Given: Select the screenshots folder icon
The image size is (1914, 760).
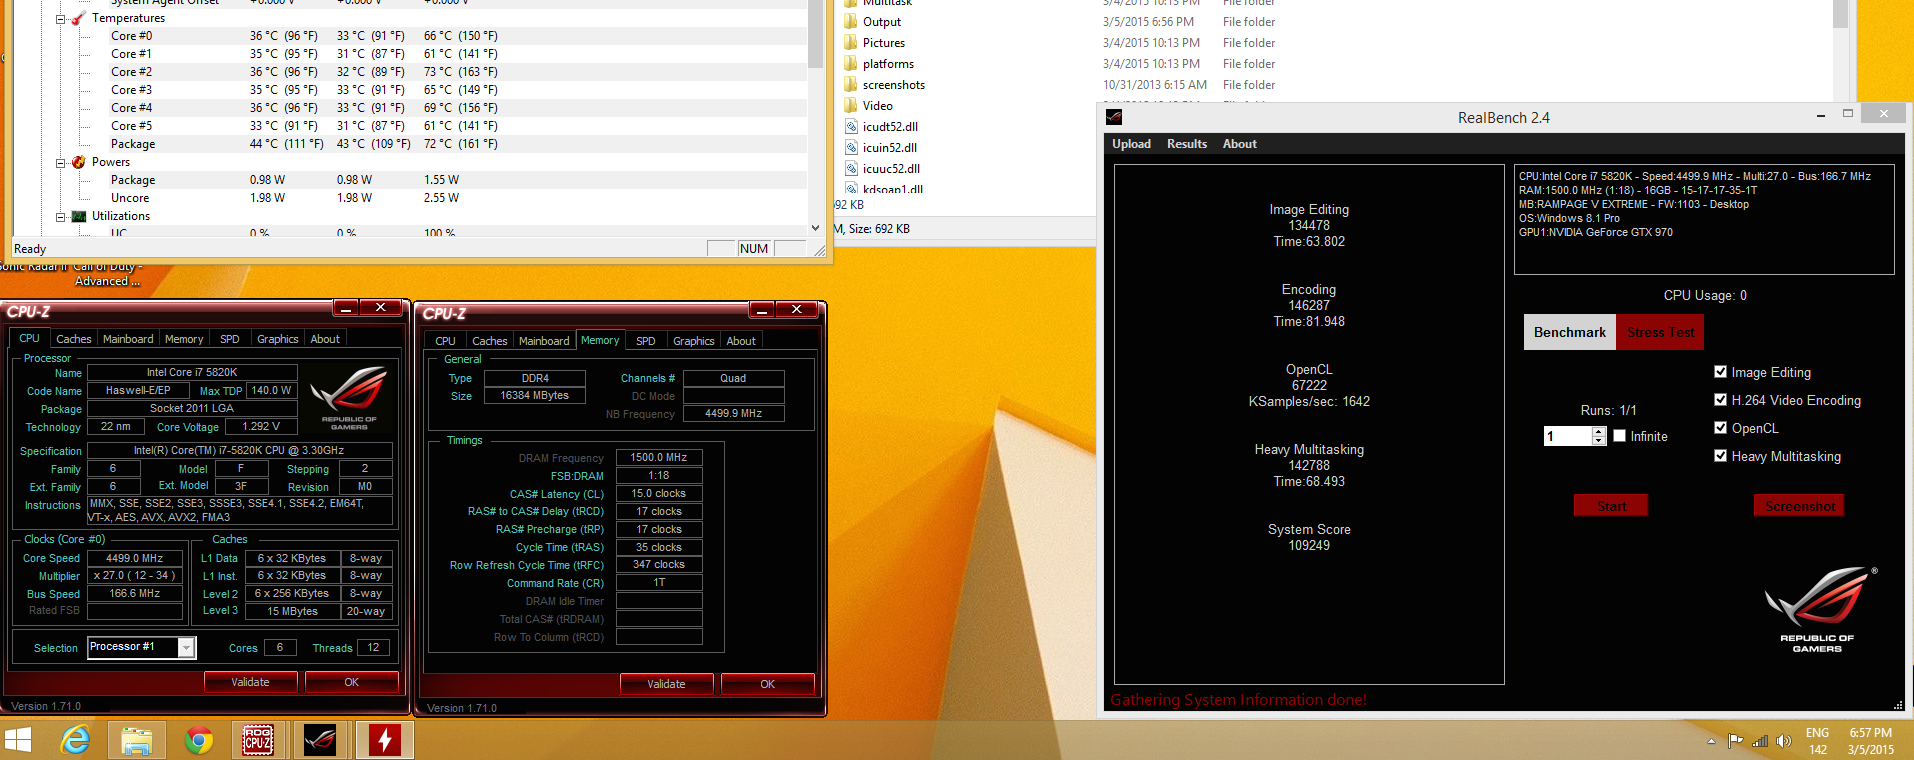Looking at the screenshot, I should [851, 84].
